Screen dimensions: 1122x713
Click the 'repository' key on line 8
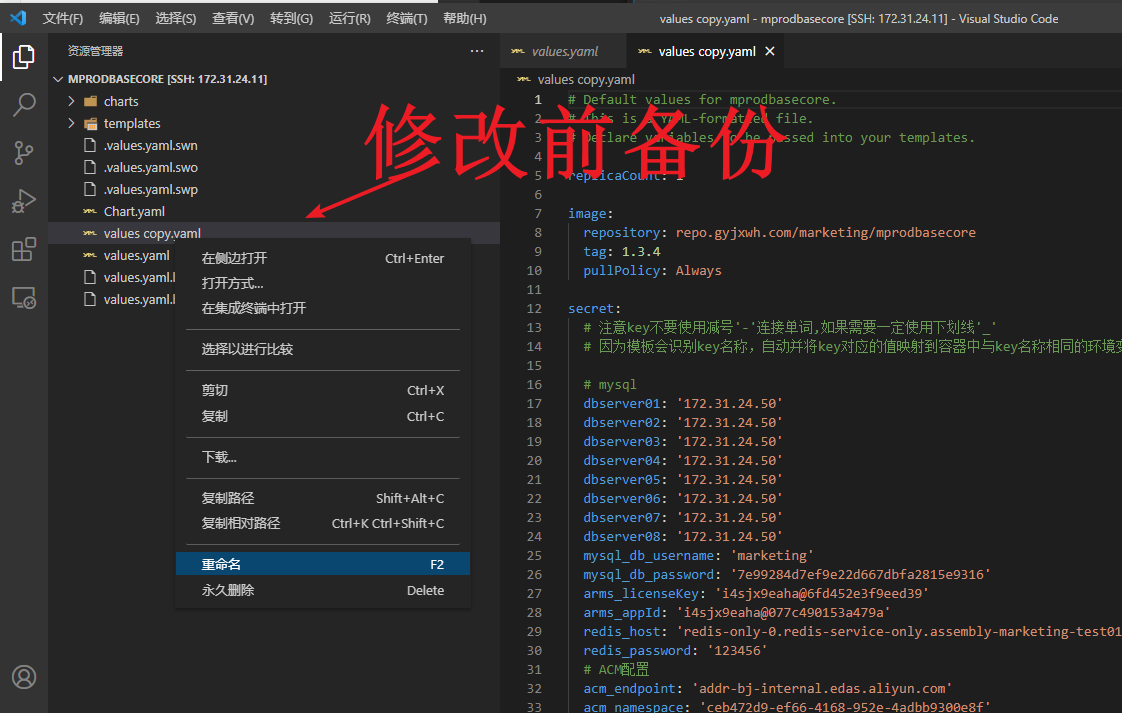point(621,233)
